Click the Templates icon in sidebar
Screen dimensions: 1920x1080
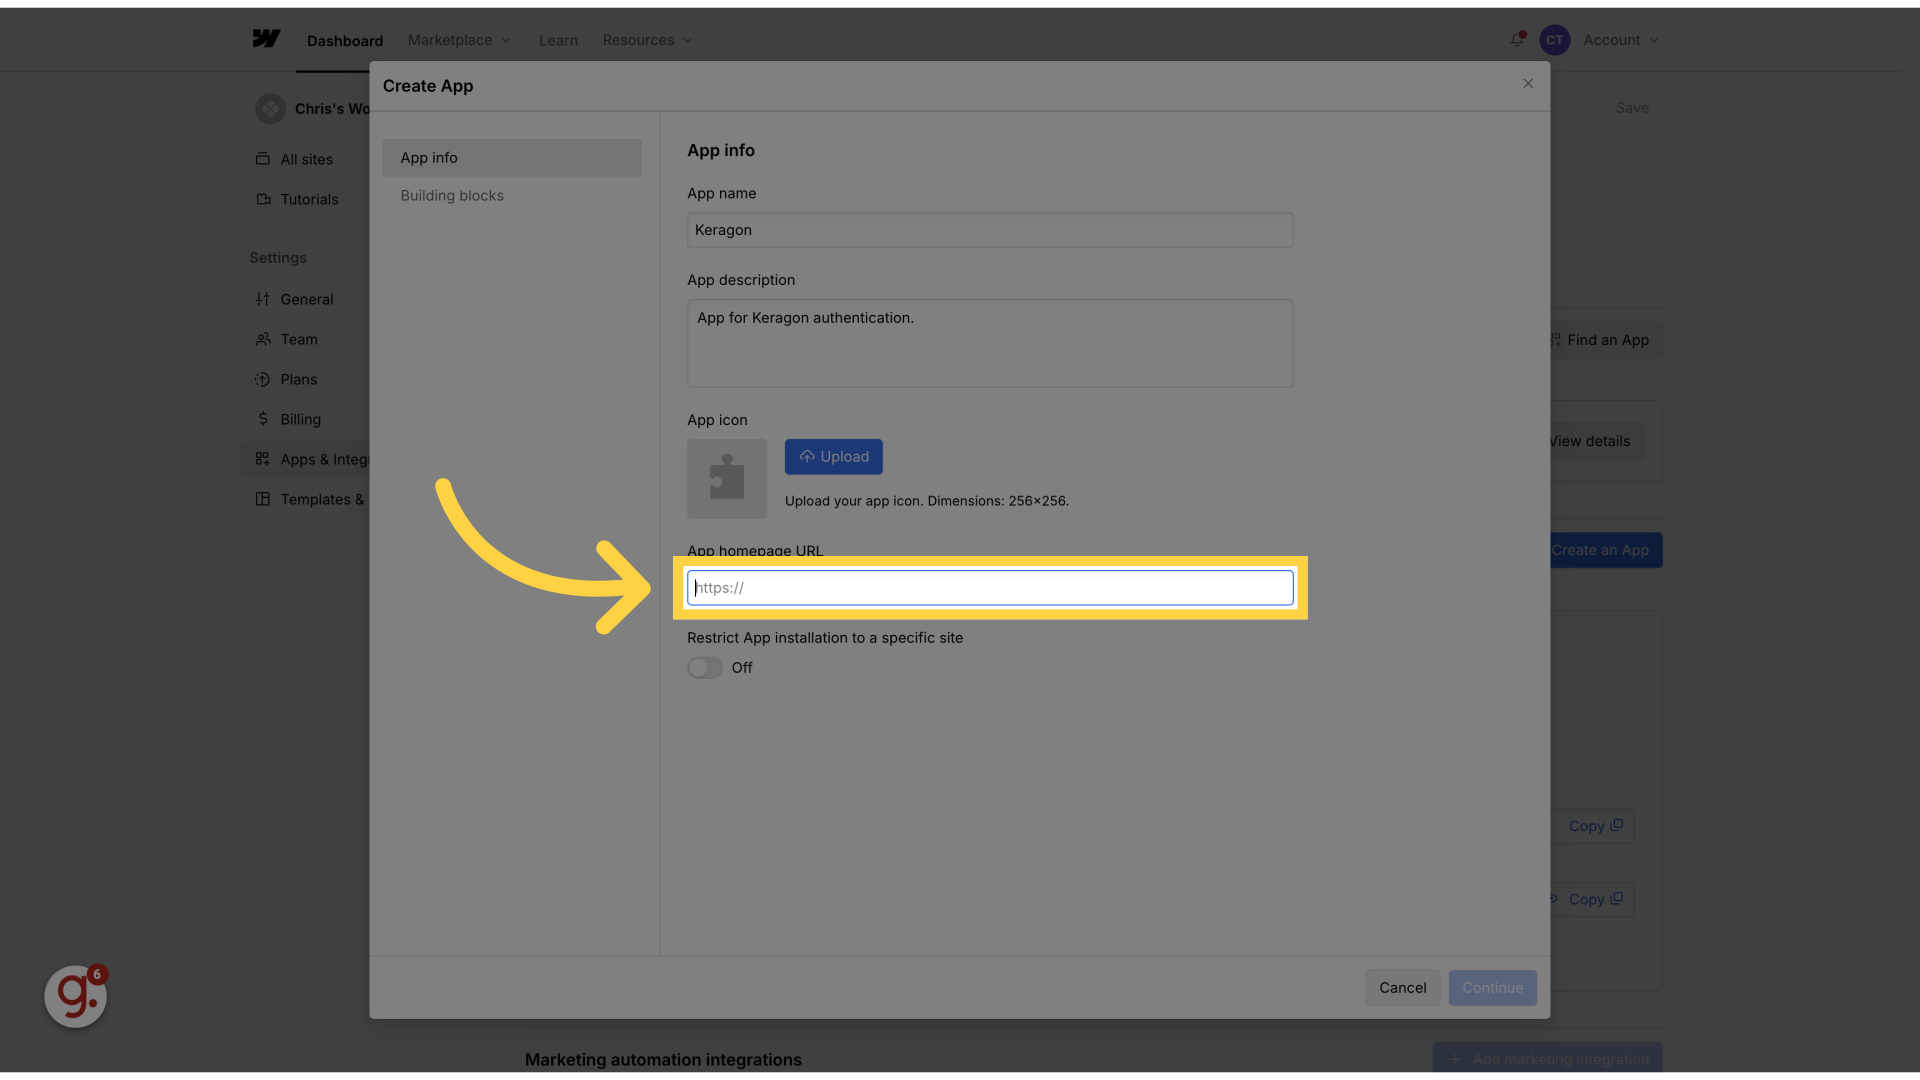(x=263, y=499)
